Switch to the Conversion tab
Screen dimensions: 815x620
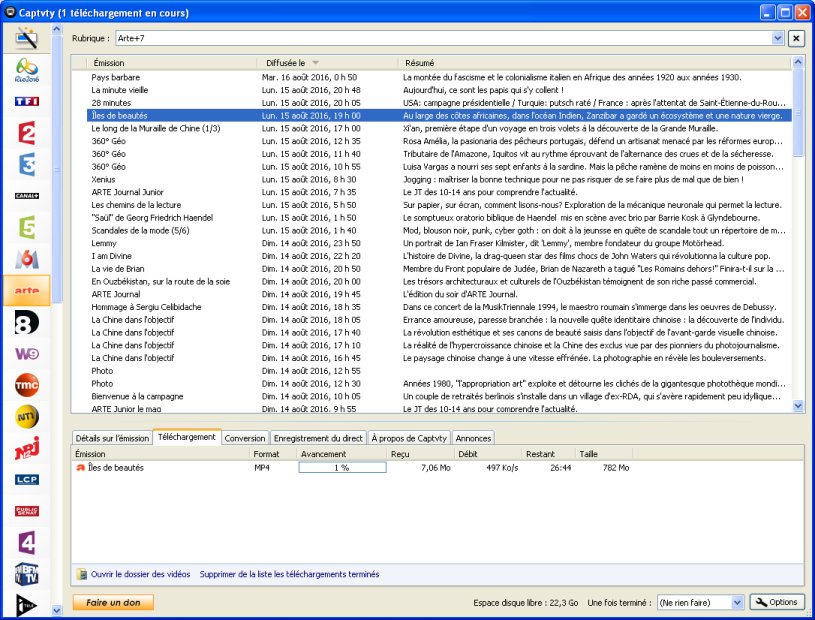(245, 438)
